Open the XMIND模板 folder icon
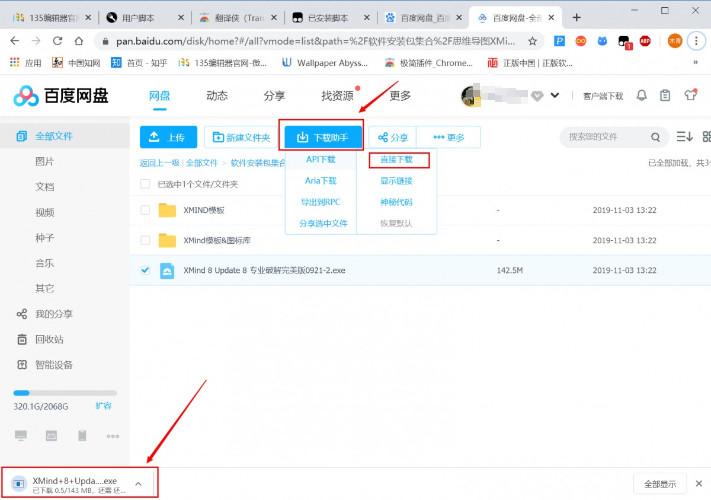This screenshot has width=711, height=500. [167, 210]
